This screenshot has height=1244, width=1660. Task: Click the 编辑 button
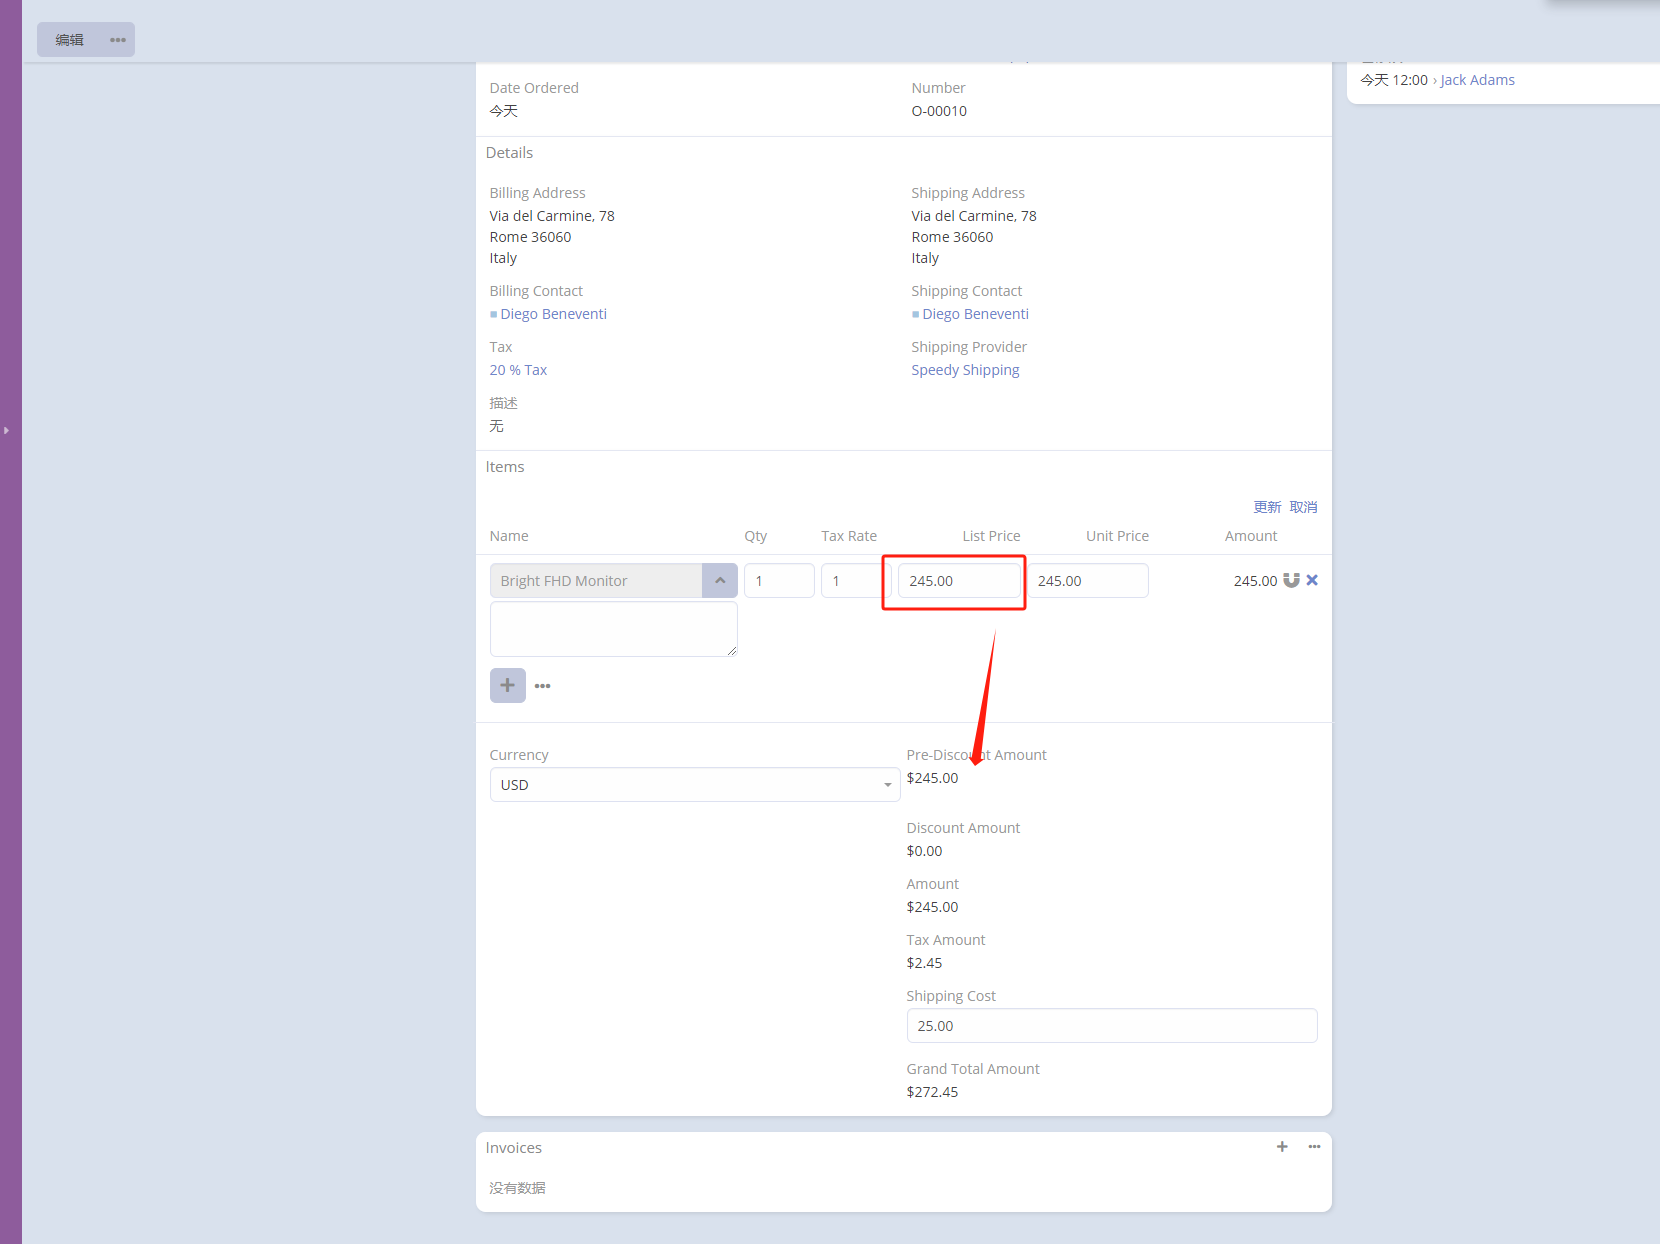[x=69, y=40]
